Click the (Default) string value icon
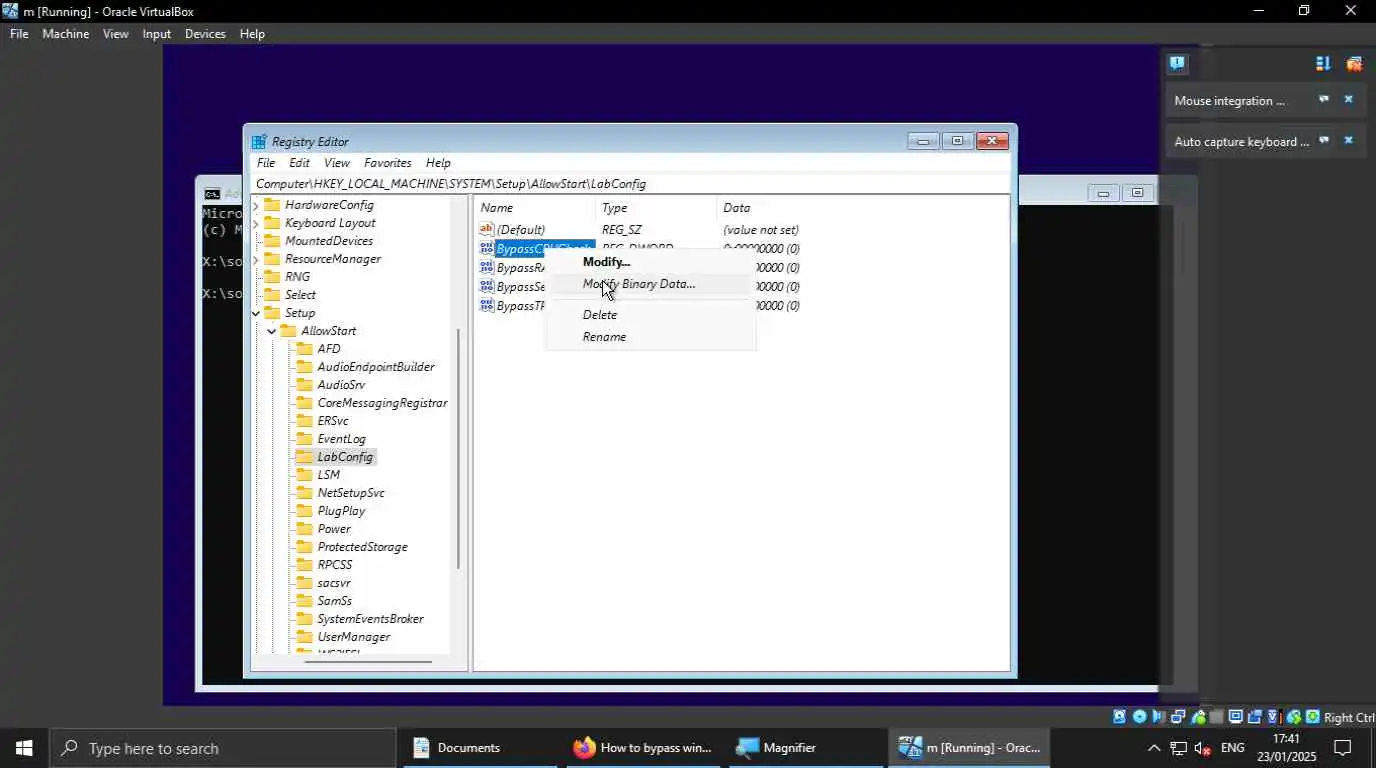 pyautogui.click(x=487, y=230)
